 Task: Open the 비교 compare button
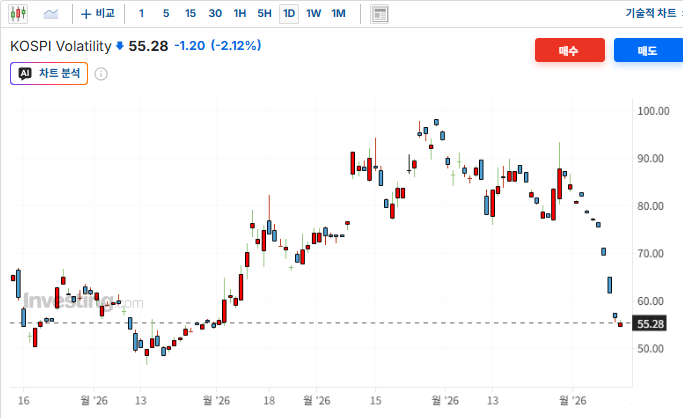(98, 13)
